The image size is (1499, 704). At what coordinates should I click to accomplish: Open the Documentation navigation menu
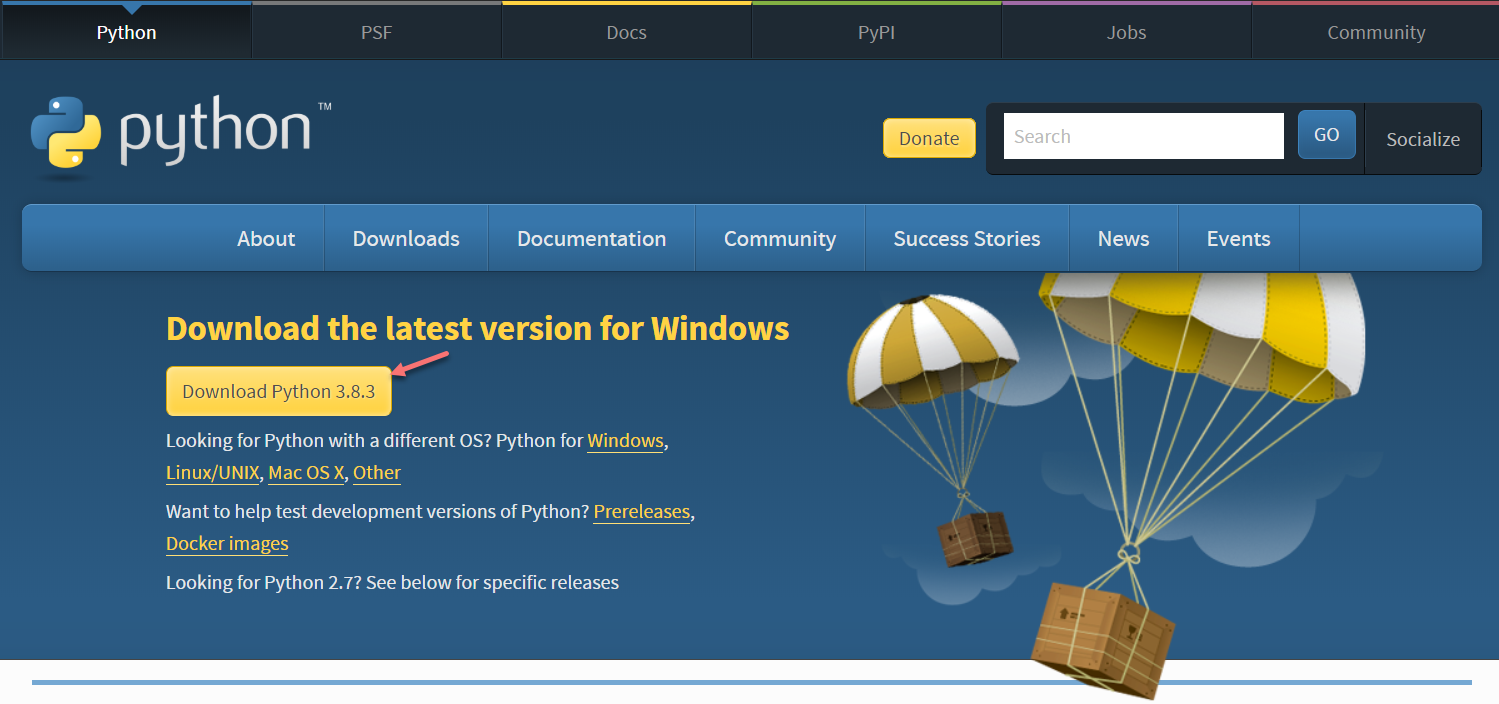click(591, 238)
